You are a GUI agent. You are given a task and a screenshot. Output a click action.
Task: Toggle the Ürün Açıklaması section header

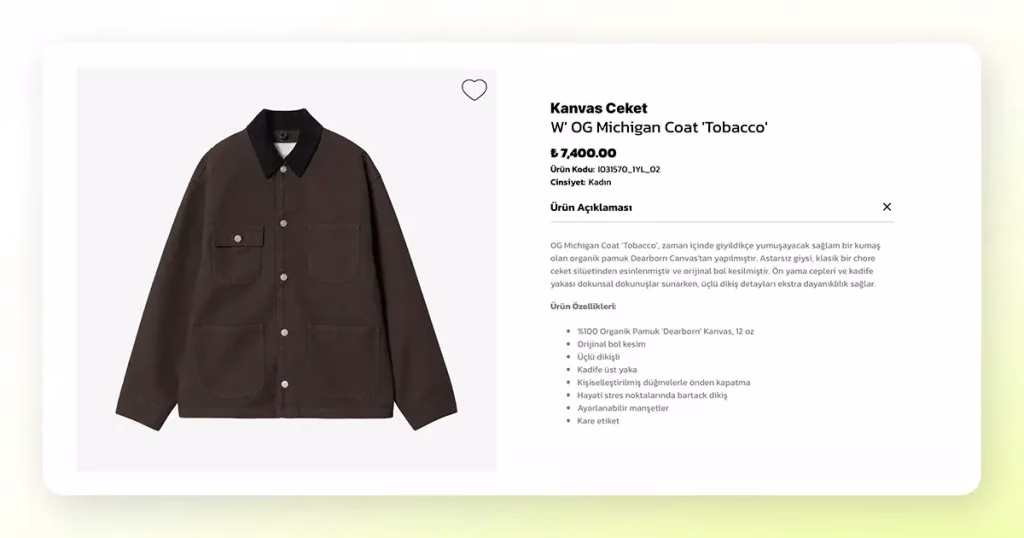(x=722, y=208)
